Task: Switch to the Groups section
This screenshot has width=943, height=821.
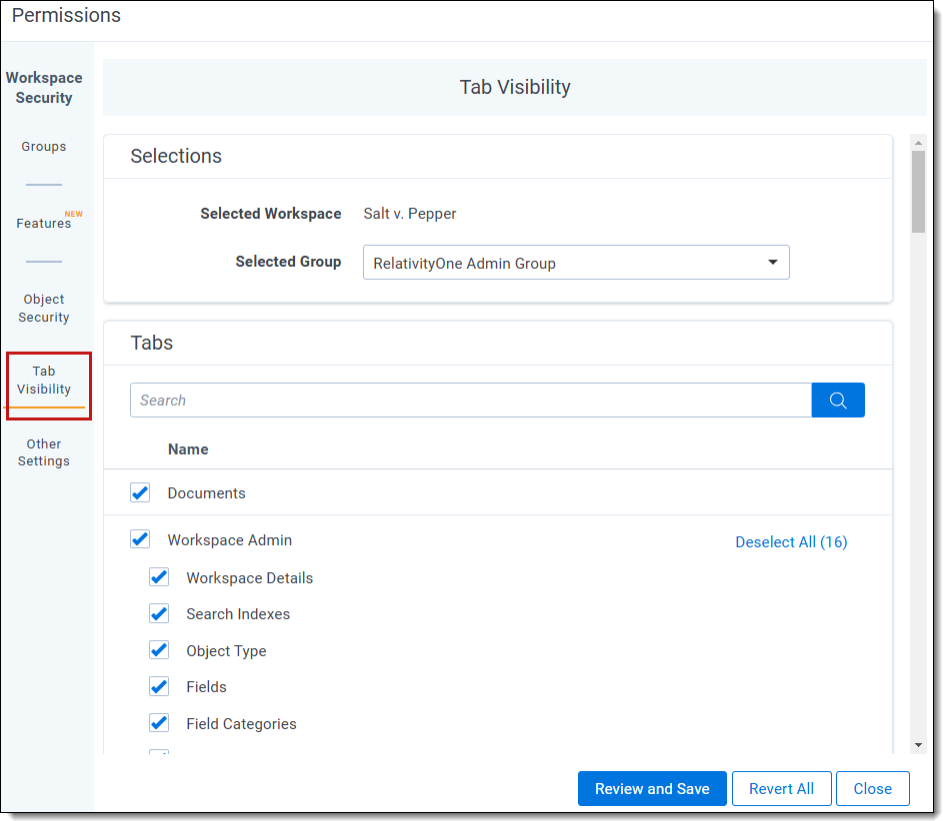Action: pos(43,146)
